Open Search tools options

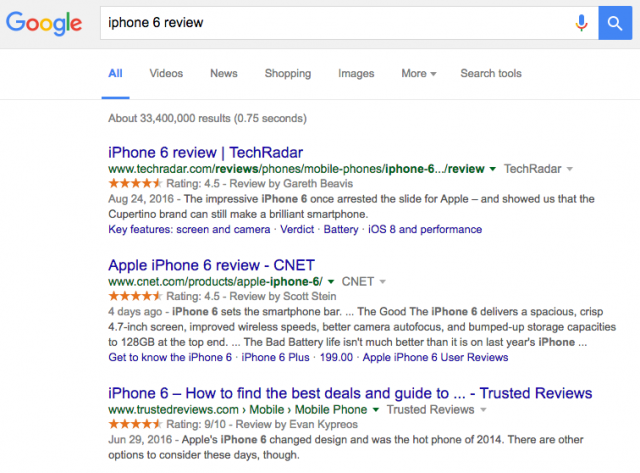(491, 73)
